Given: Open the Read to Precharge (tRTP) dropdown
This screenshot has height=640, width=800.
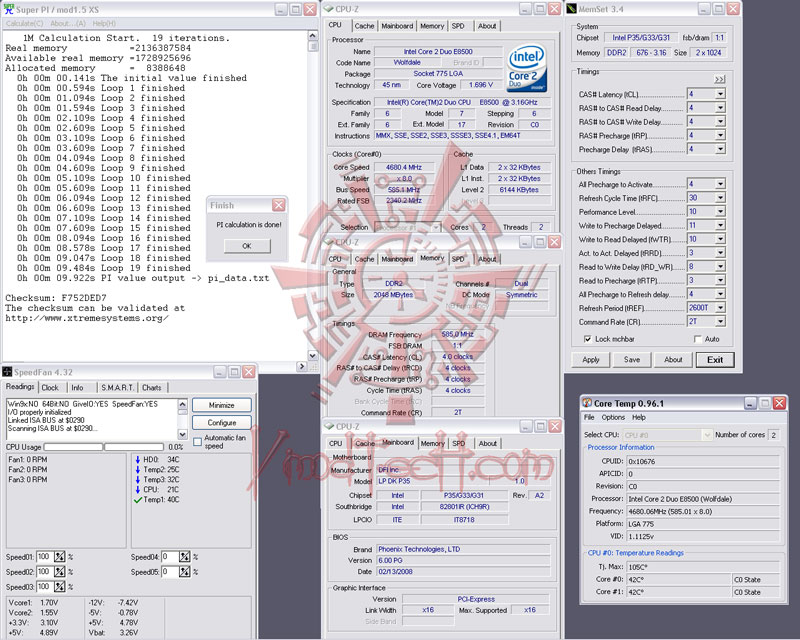Looking at the screenshot, I should (720, 280).
